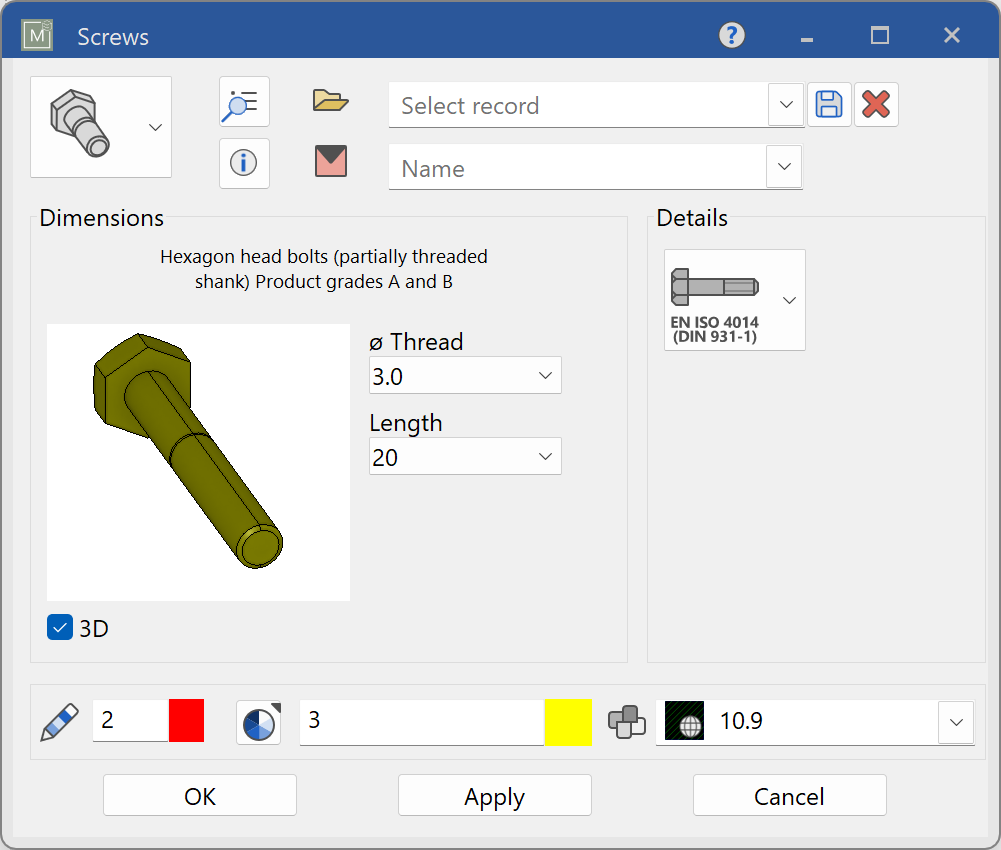Open a screw library file
1001x850 pixels.
(x=330, y=100)
